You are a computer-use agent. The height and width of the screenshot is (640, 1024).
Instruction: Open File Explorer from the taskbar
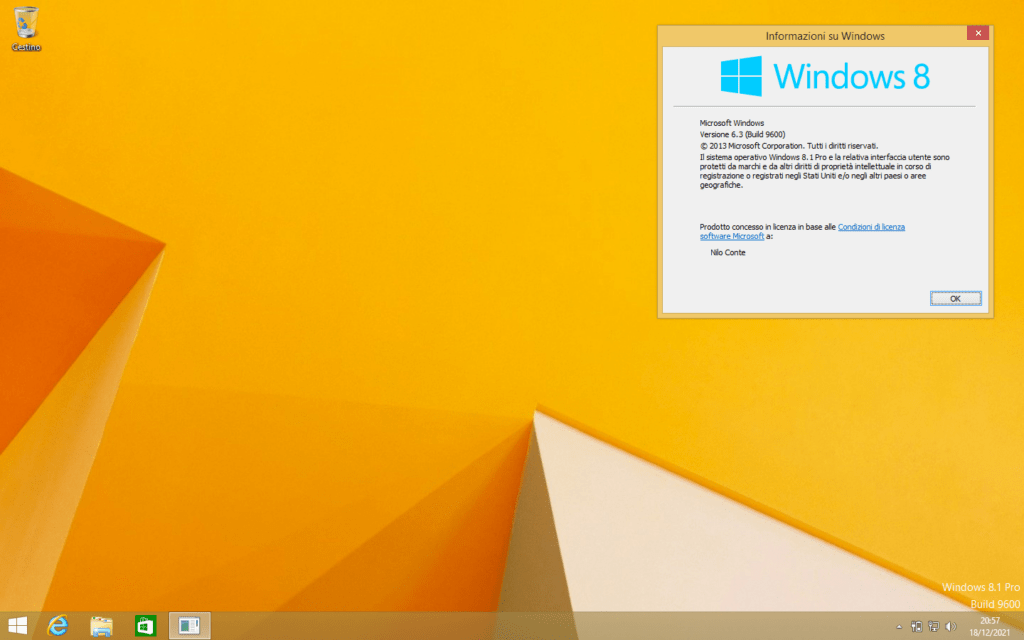point(101,626)
